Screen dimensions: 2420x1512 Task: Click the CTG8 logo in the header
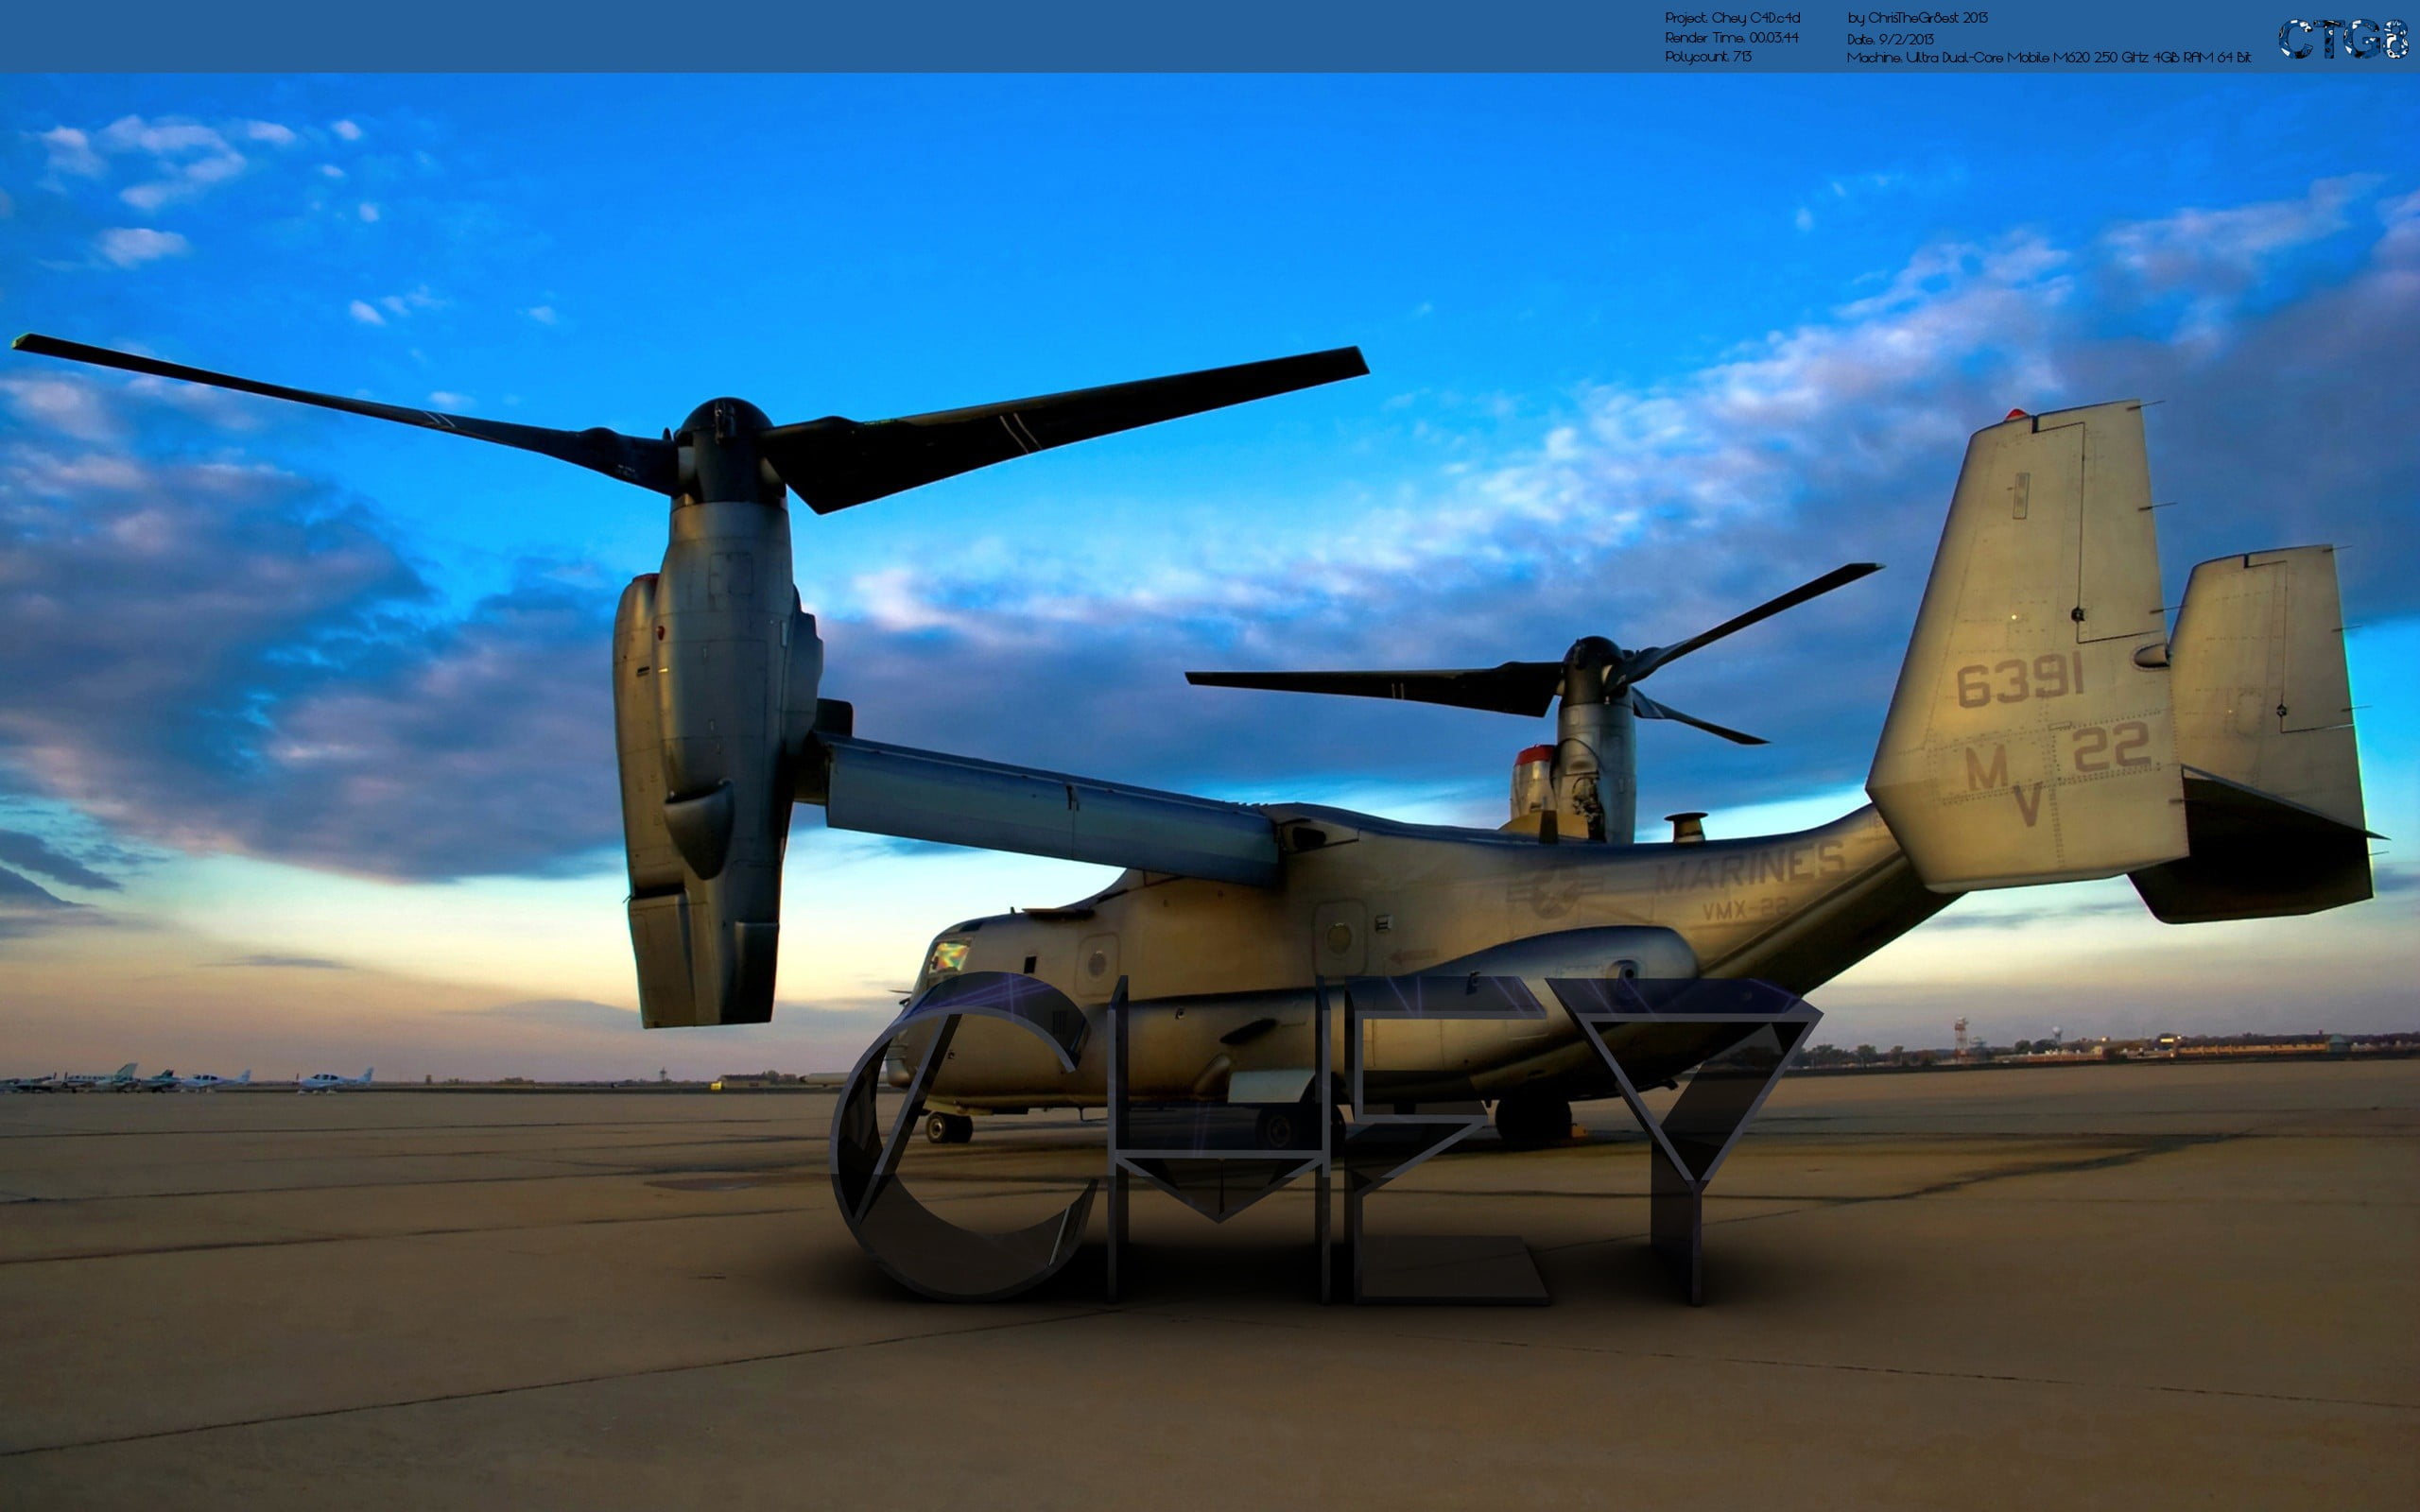coord(2343,39)
